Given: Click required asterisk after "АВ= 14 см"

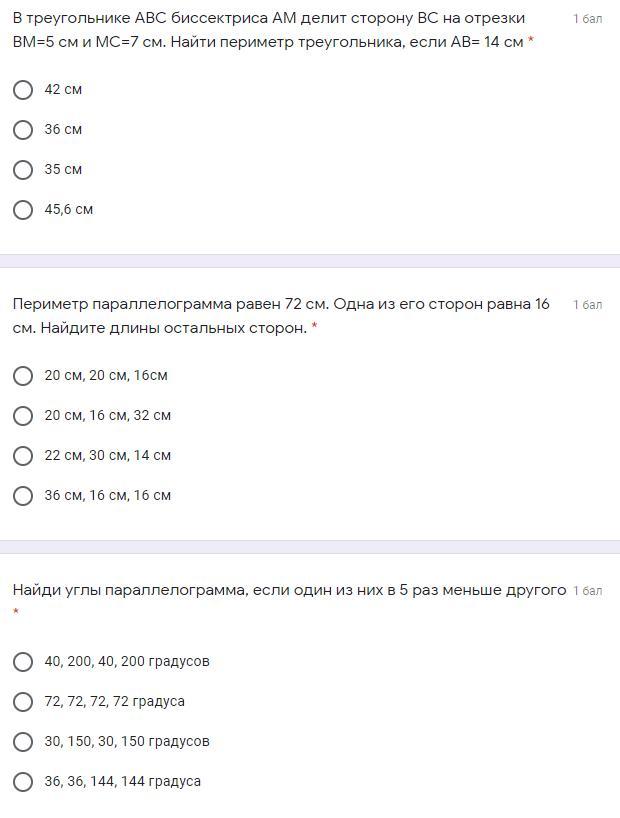Looking at the screenshot, I should tap(531, 41).
